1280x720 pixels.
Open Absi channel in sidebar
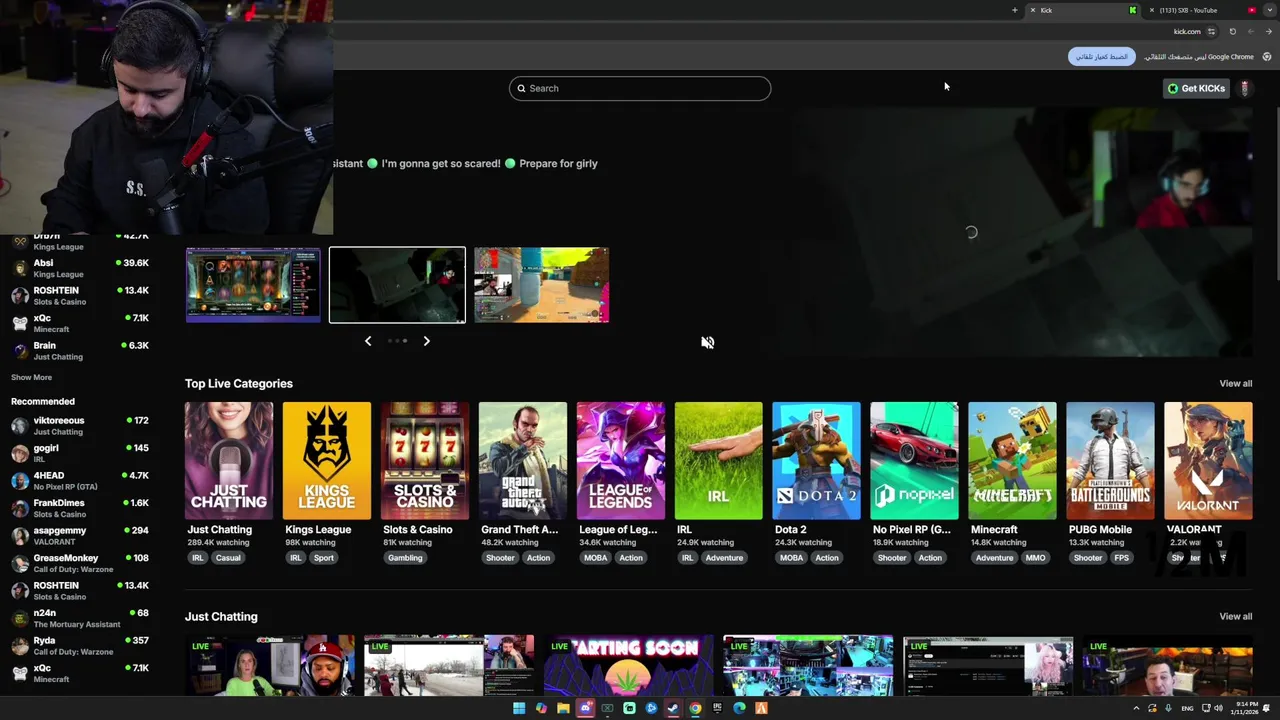point(80,268)
